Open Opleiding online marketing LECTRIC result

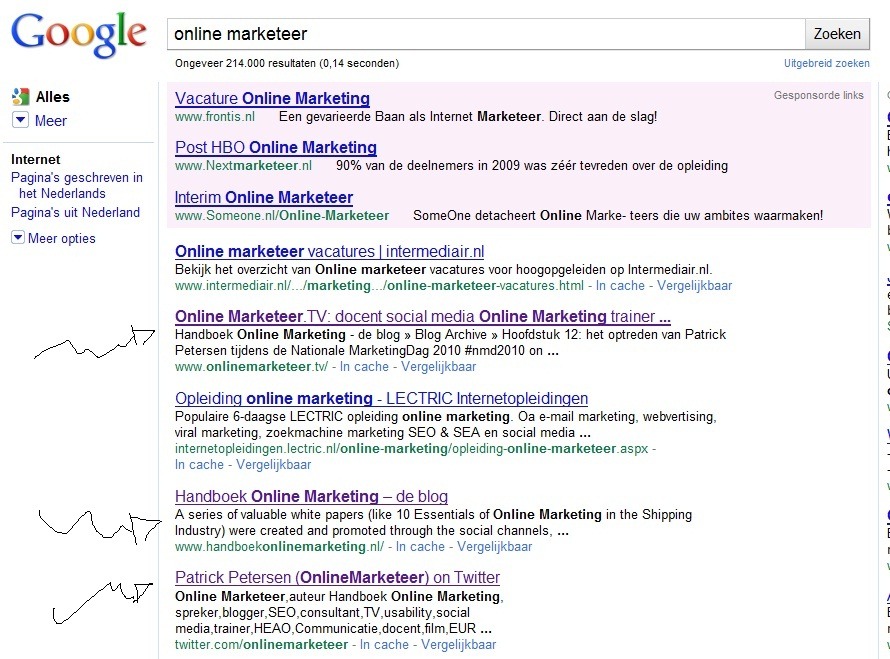(381, 398)
